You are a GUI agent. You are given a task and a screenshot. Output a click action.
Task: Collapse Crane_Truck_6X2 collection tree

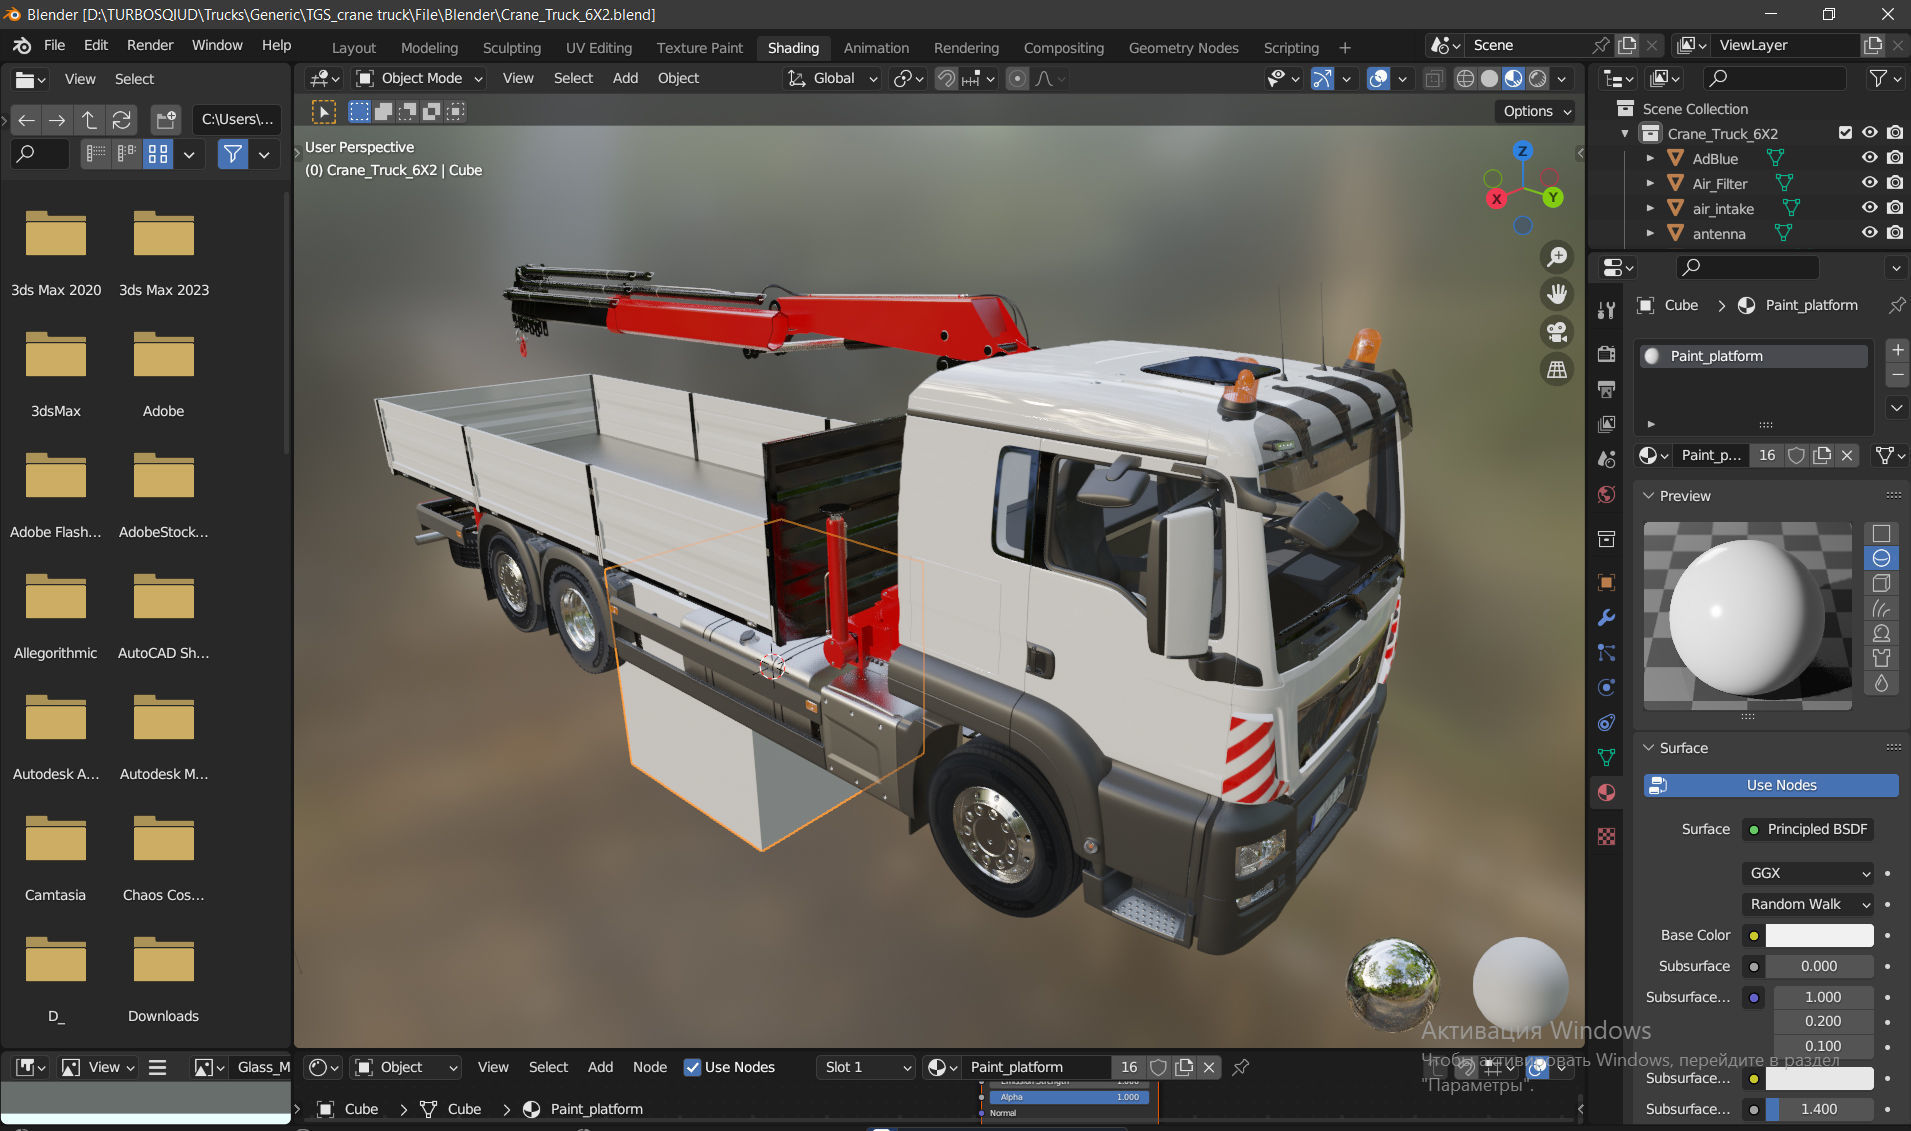click(x=1625, y=133)
